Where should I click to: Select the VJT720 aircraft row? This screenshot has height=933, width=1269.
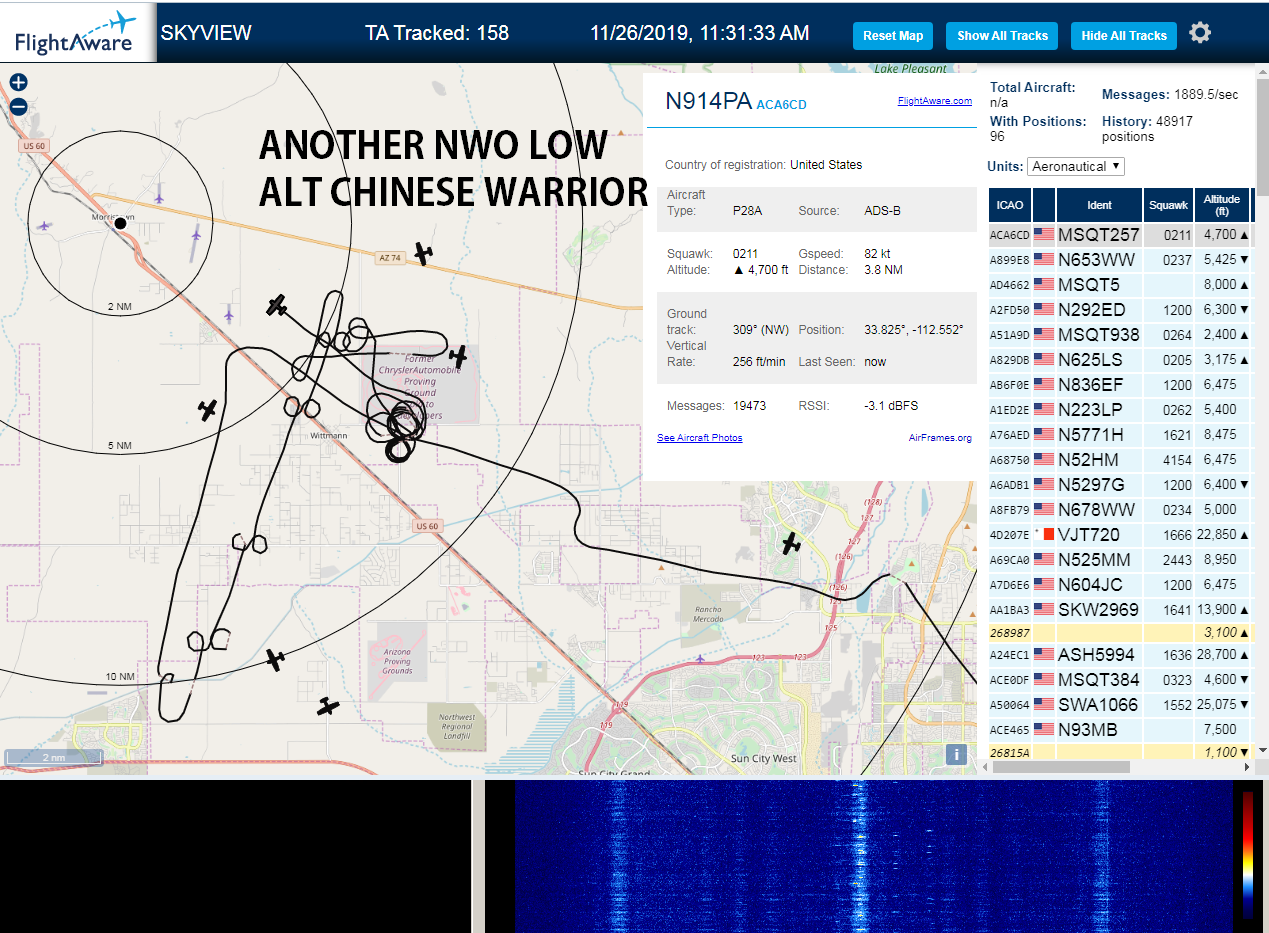[x=1119, y=535]
